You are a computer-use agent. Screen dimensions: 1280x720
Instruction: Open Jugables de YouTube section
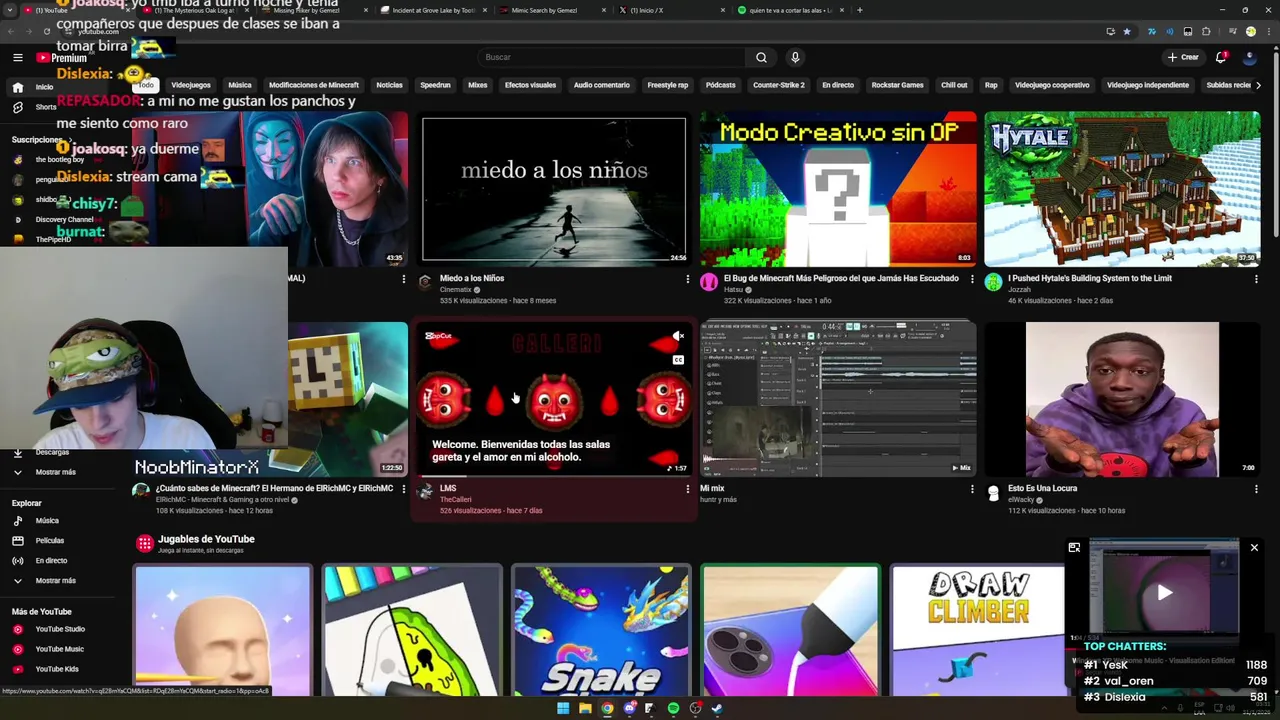click(206, 539)
